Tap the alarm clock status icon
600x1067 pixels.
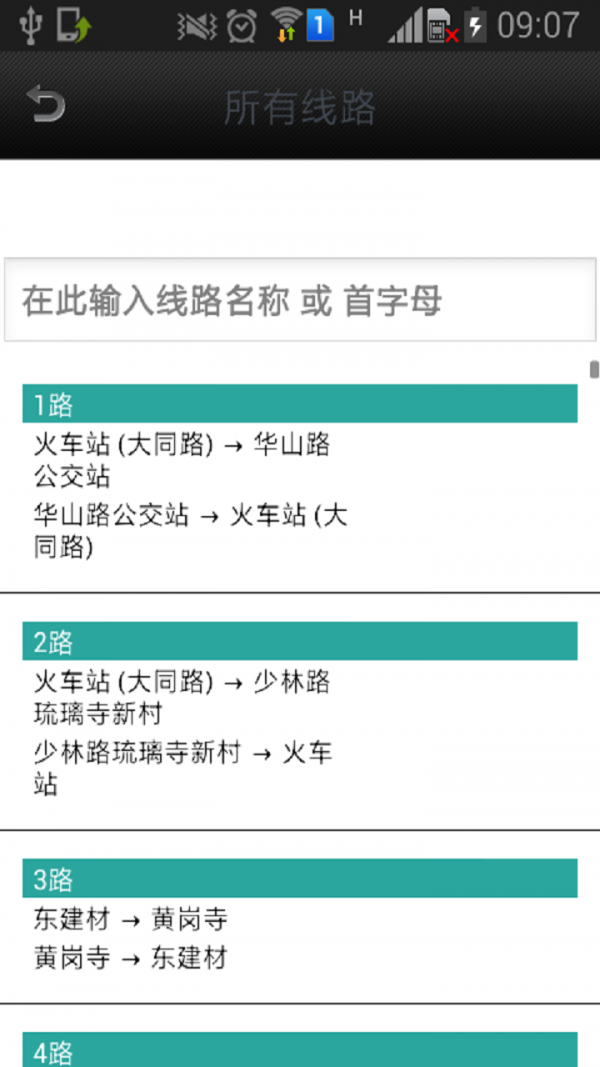[x=241, y=26]
